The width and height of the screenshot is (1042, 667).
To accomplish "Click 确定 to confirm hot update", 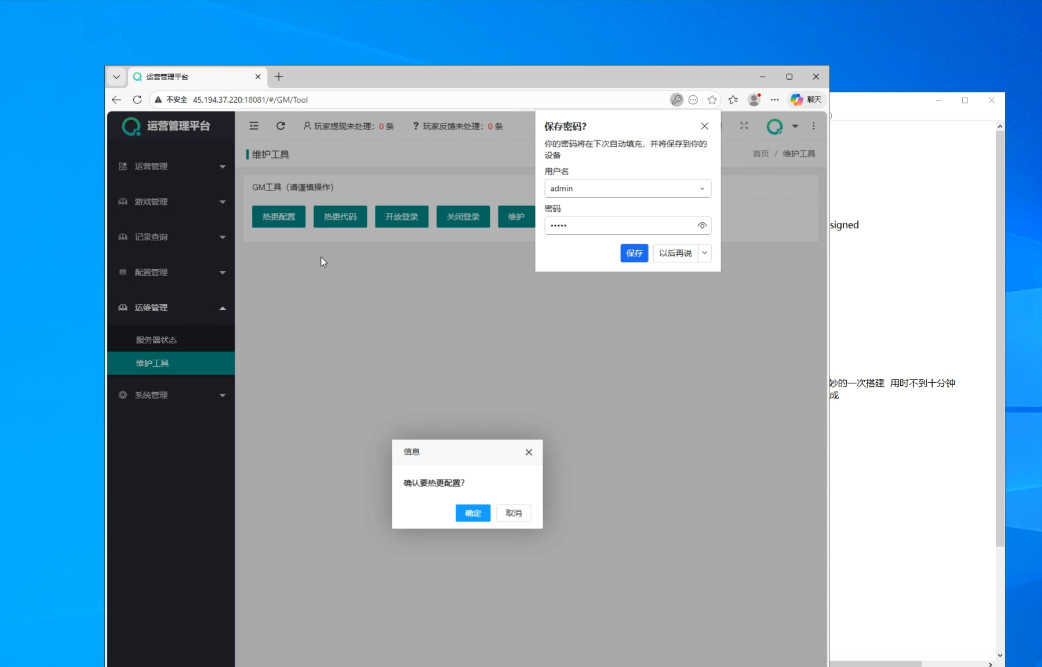I will pos(473,513).
